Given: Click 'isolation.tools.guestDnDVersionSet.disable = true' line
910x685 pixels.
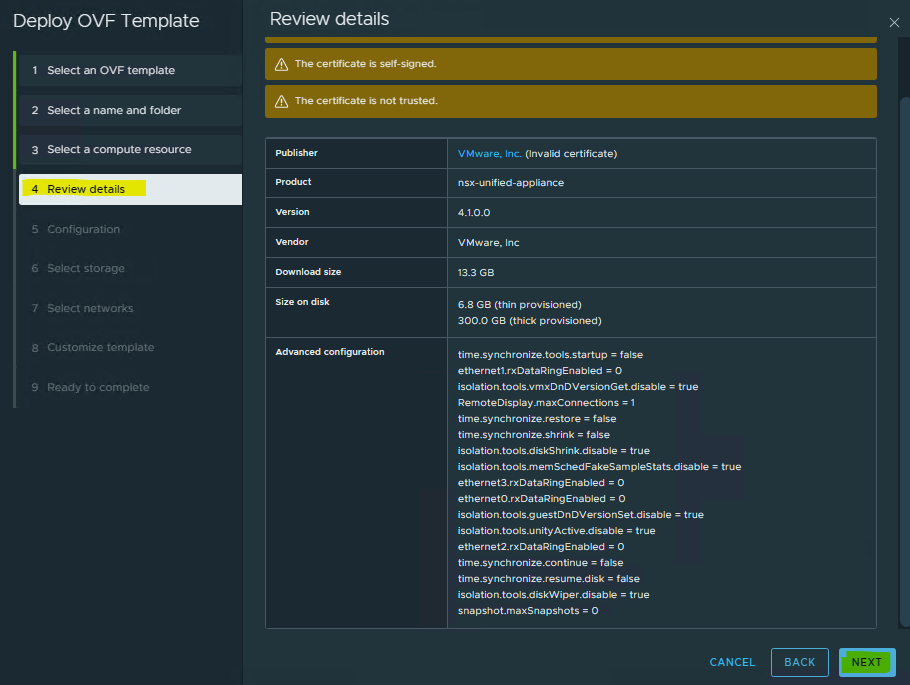Looking at the screenshot, I should coord(580,515).
